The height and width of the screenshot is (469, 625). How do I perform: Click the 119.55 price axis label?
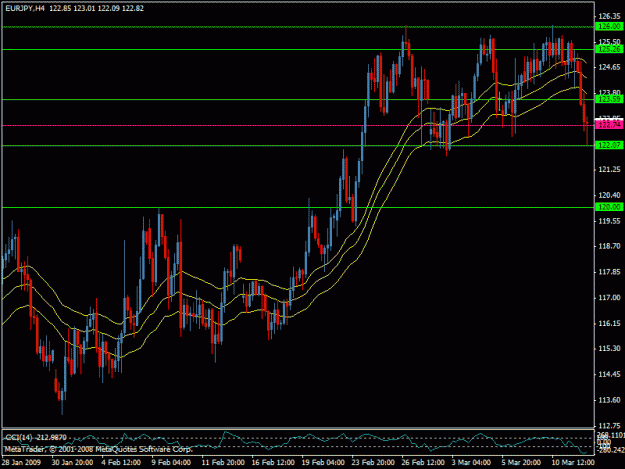pos(609,221)
